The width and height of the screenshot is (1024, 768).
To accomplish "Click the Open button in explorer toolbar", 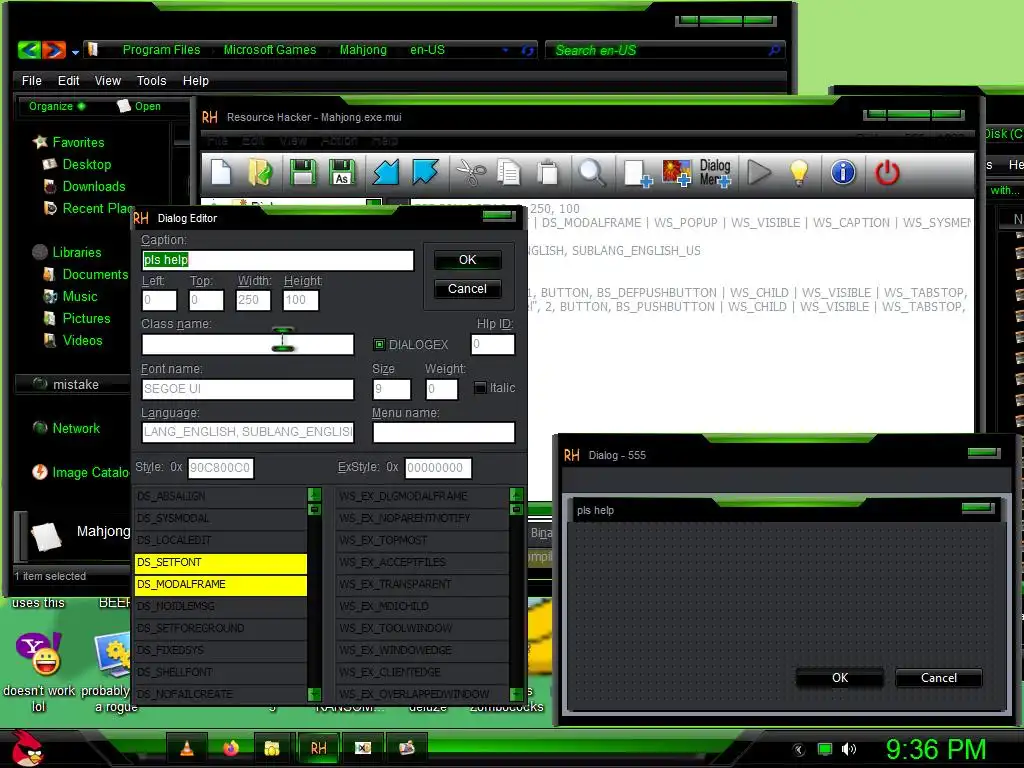I will point(139,106).
